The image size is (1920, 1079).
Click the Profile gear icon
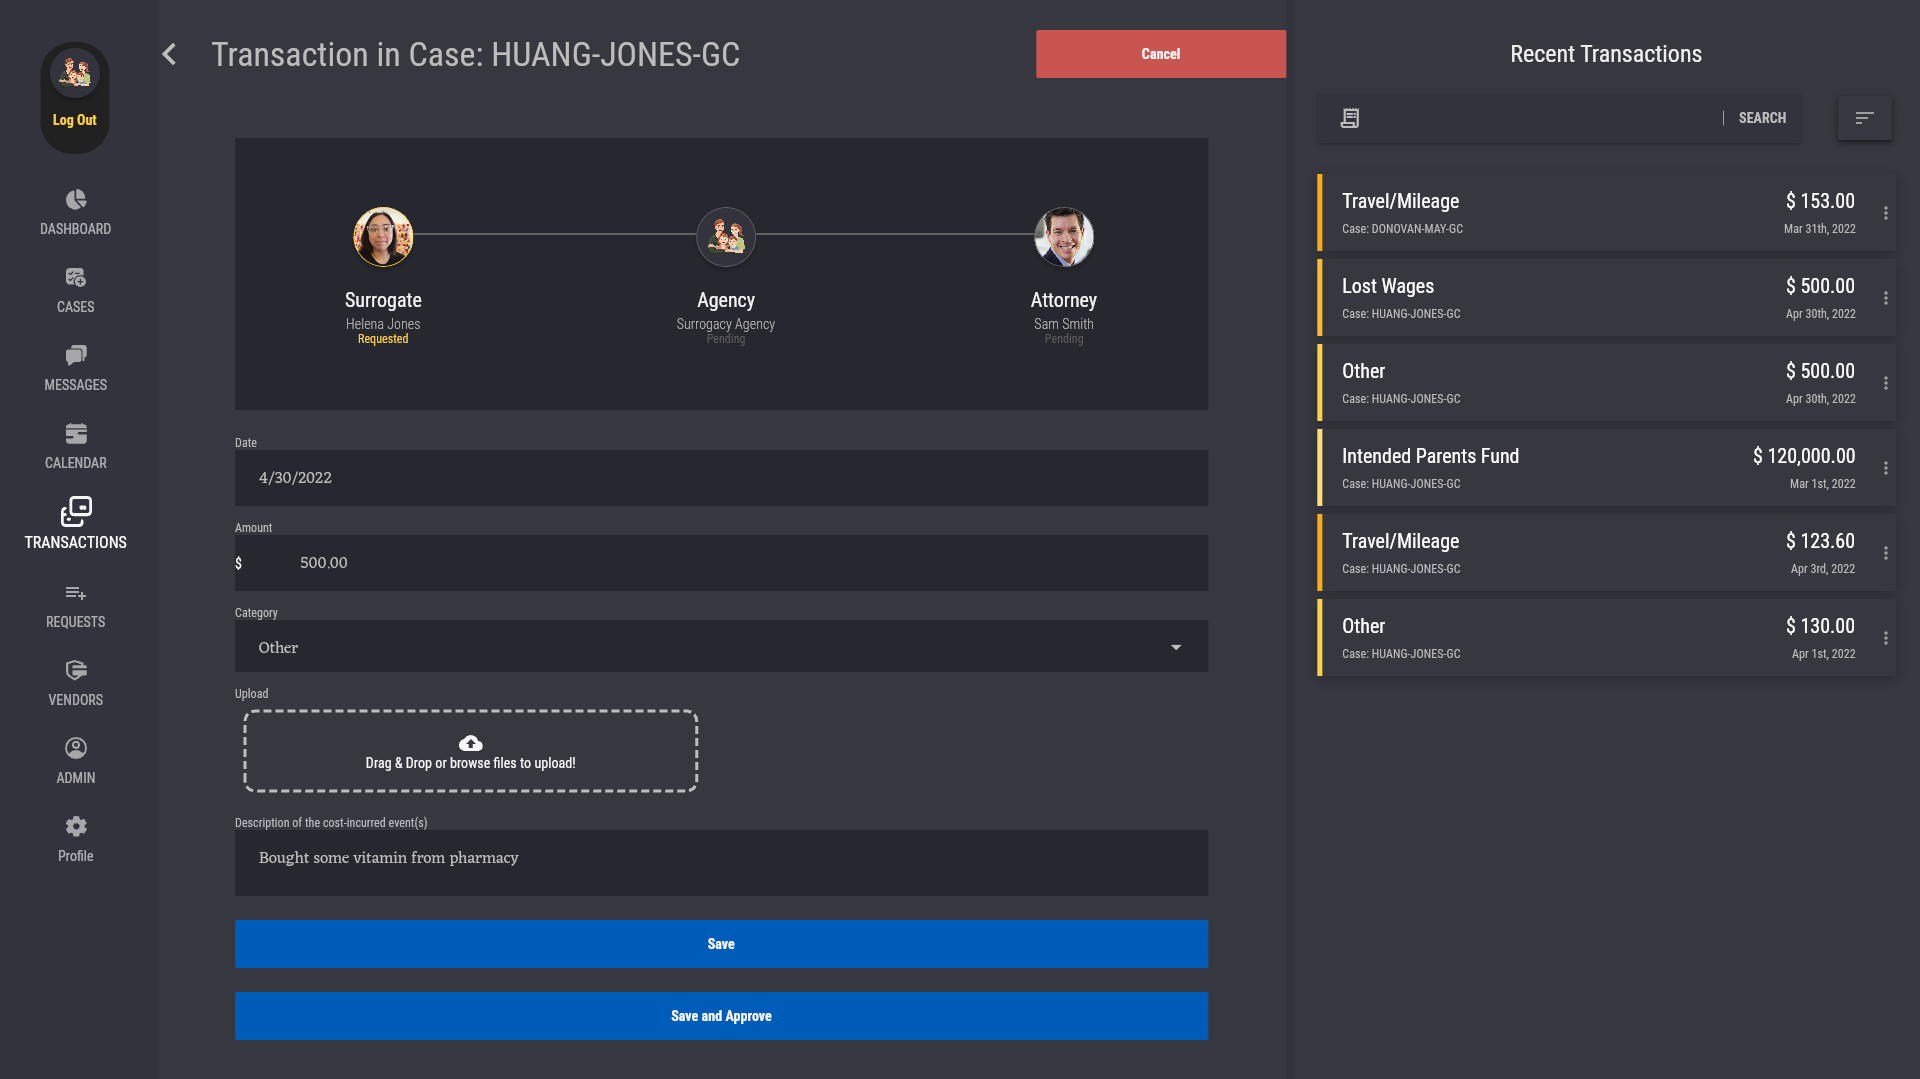(x=76, y=827)
